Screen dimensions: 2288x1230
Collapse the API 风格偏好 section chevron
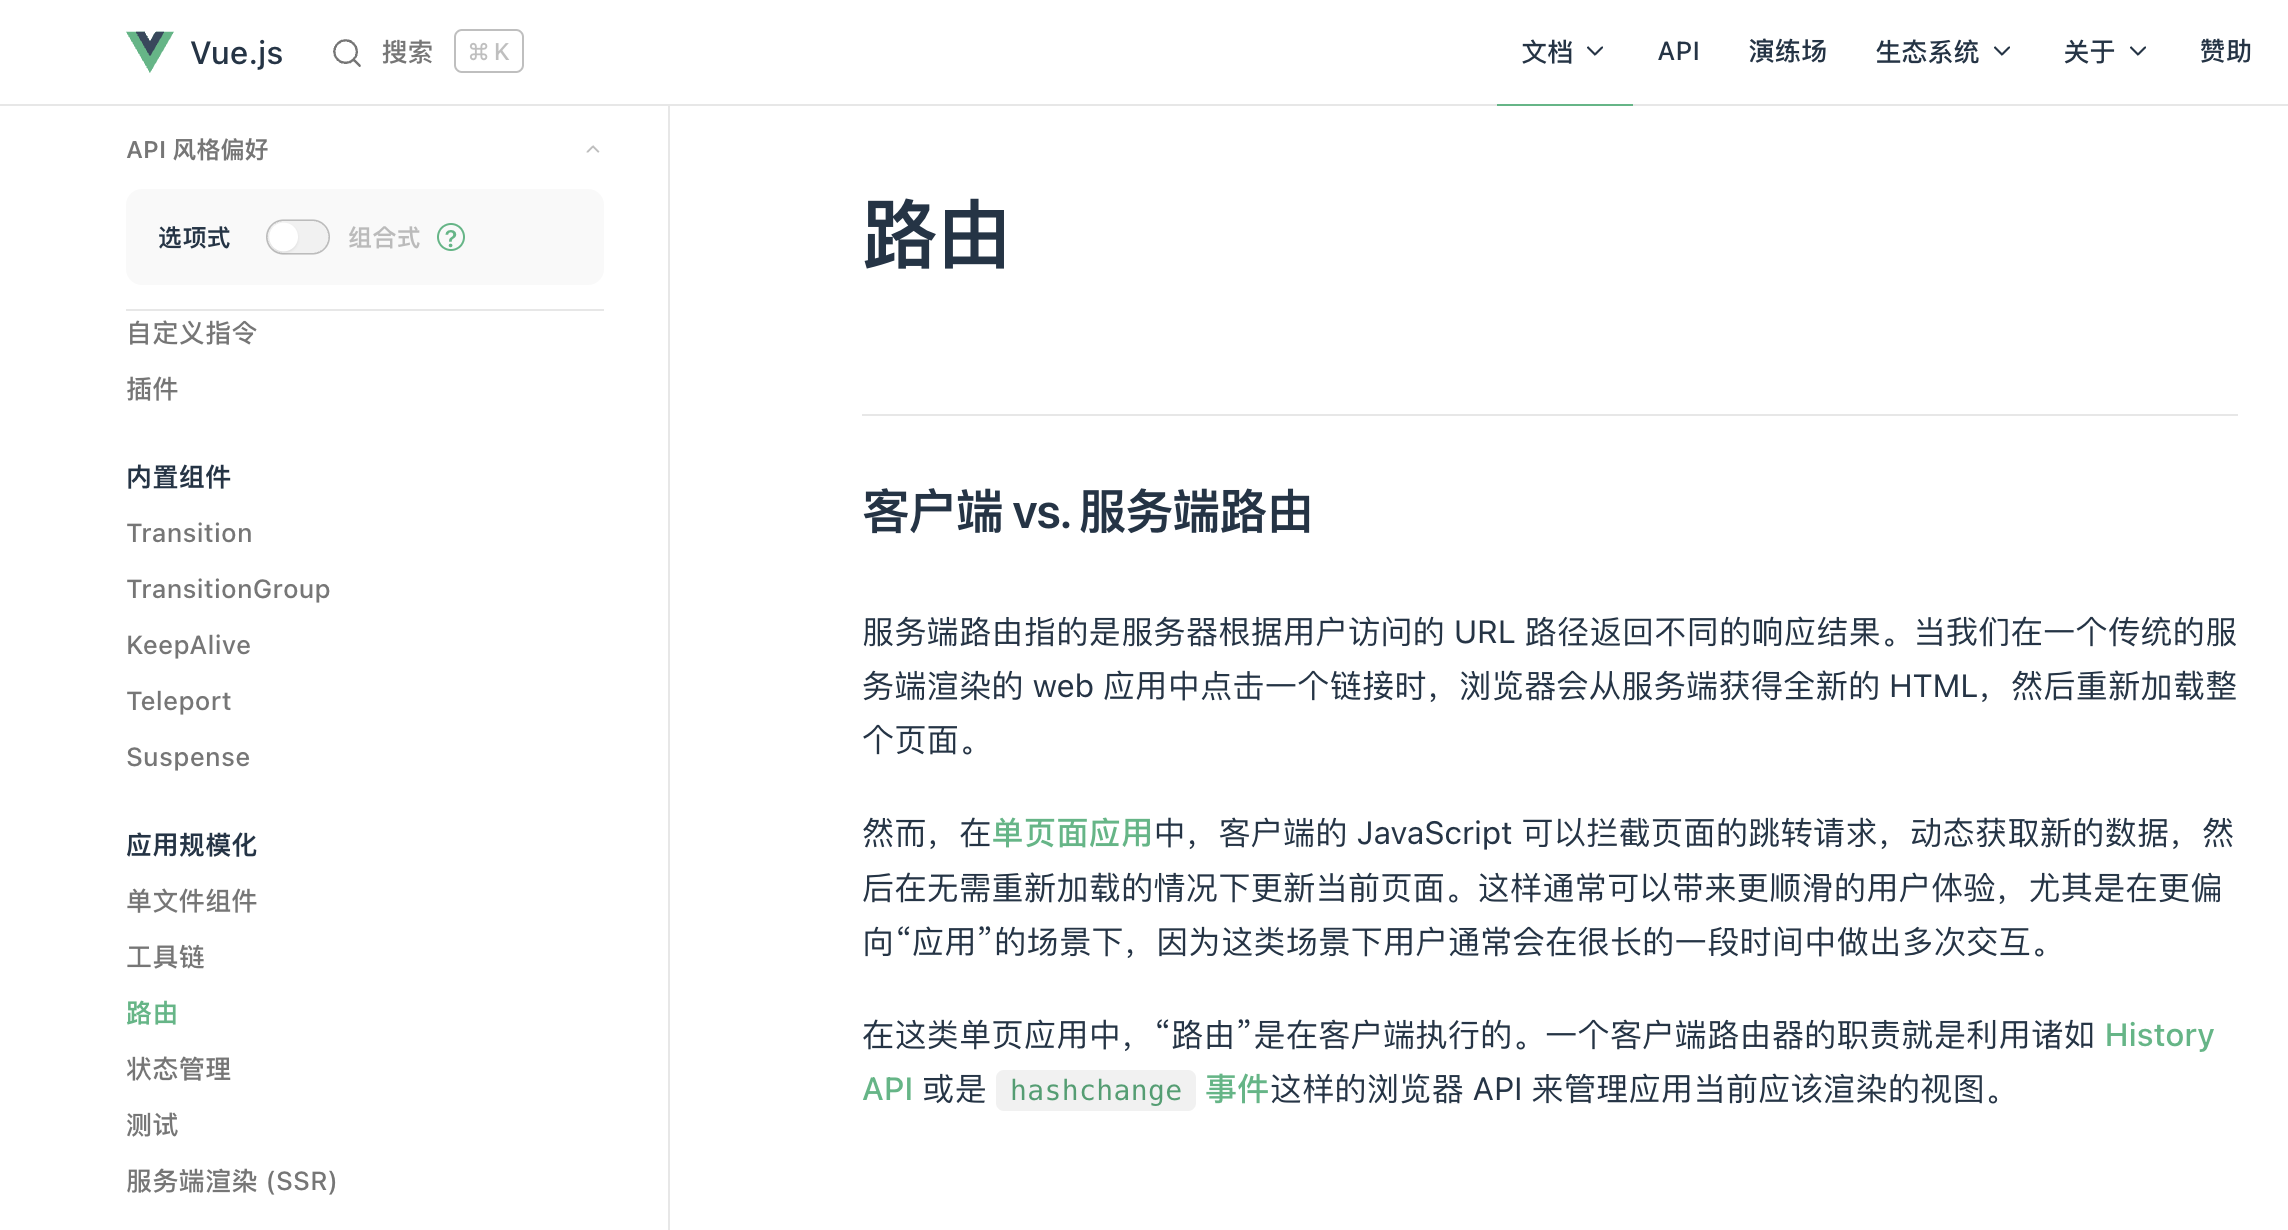tap(593, 150)
